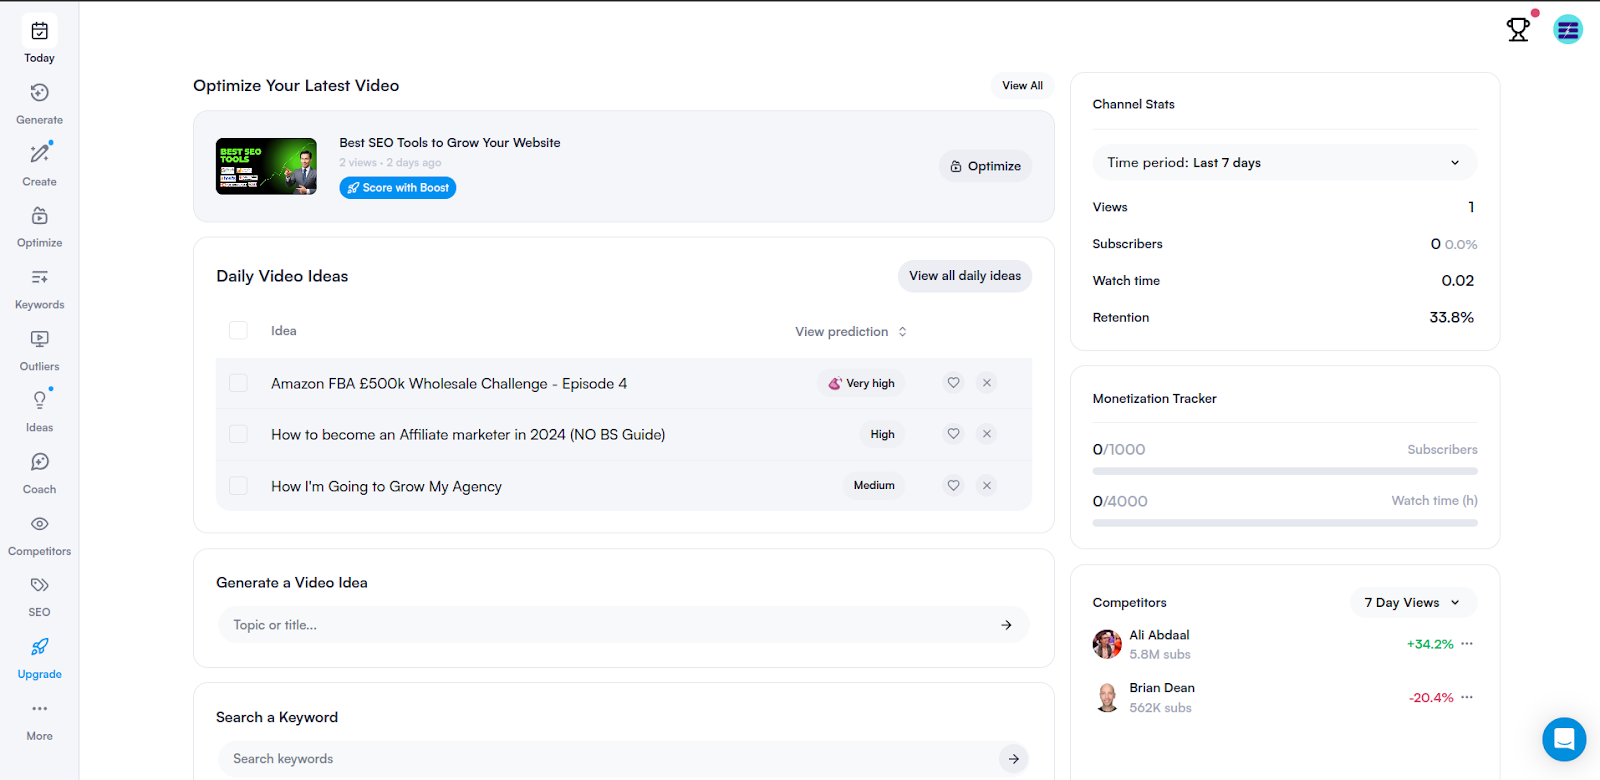This screenshot has width=1600, height=780.
Task: Sort by View prediction column
Action: (x=851, y=332)
